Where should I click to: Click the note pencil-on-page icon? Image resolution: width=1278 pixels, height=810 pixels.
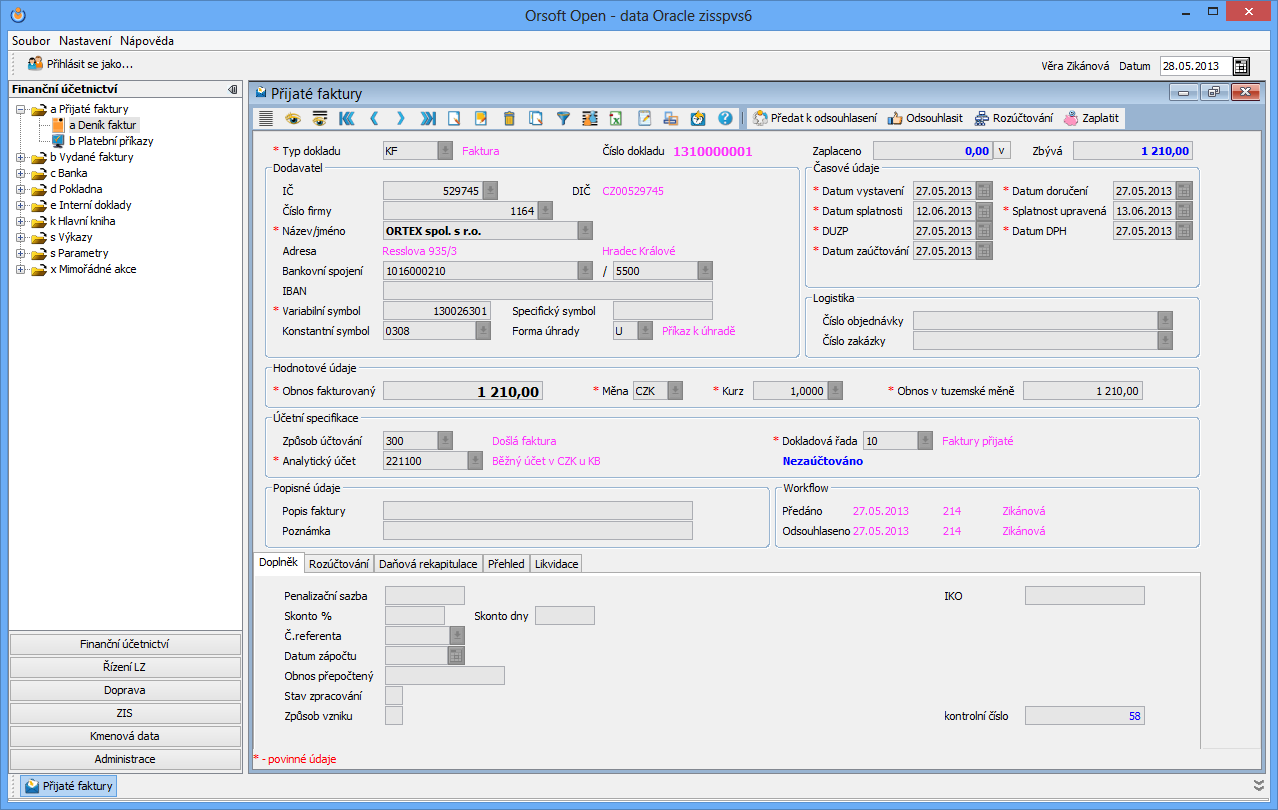pyautogui.click(x=644, y=118)
